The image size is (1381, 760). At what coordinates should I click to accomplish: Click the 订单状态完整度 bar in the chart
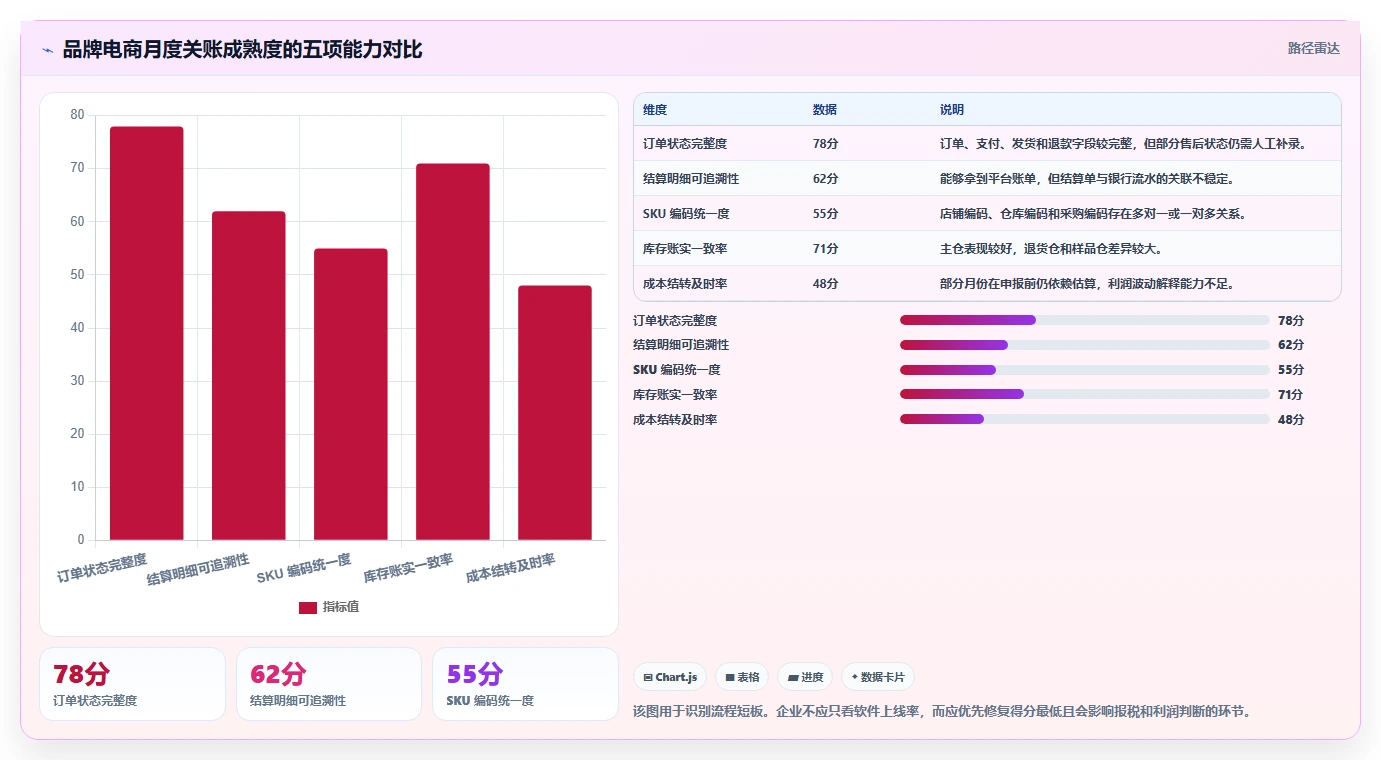click(147, 333)
